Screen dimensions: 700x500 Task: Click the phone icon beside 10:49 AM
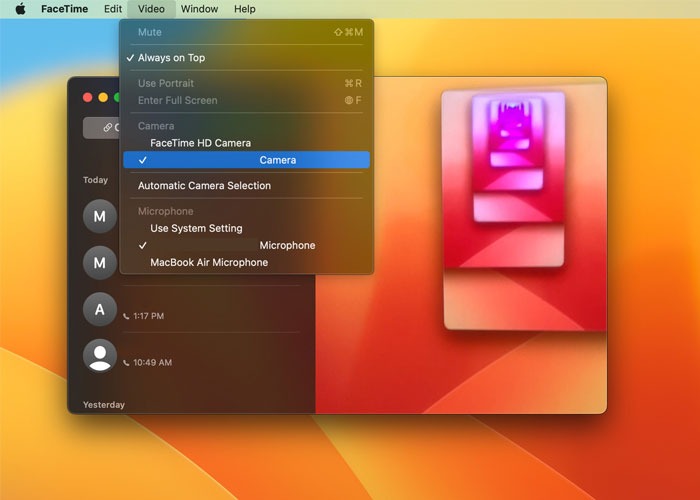point(126,362)
